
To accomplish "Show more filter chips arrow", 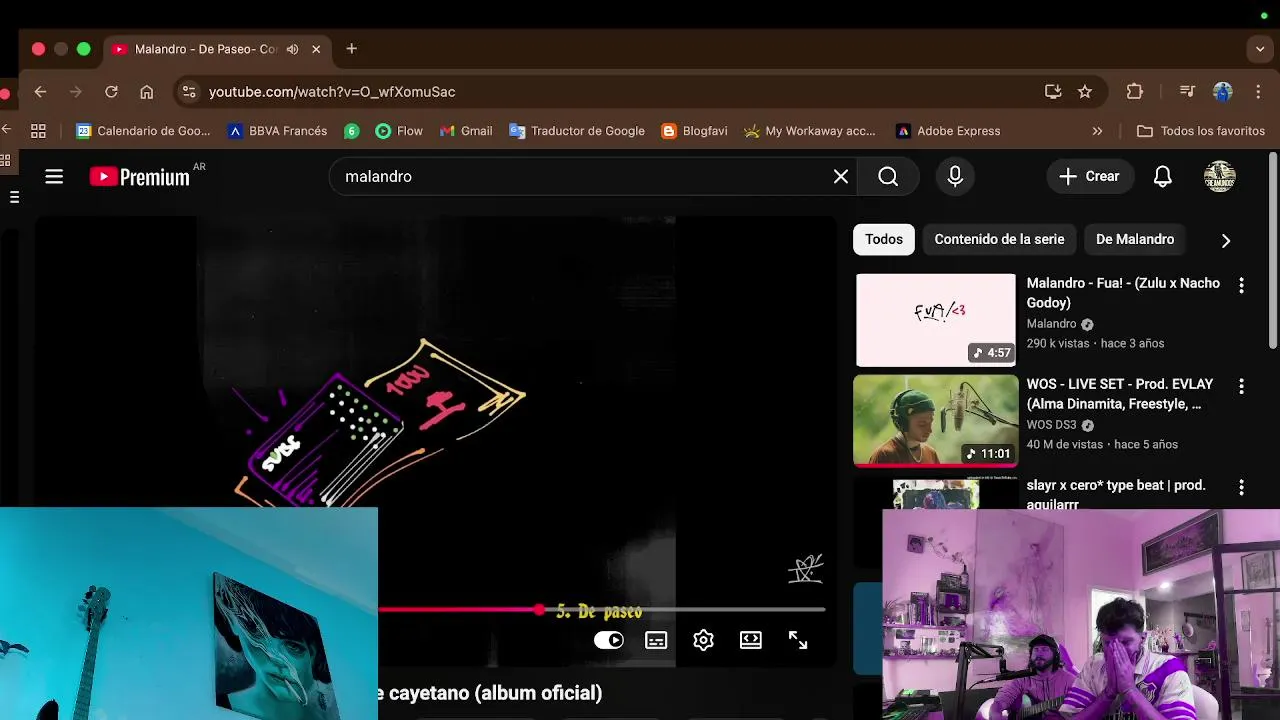I will [x=1225, y=240].
